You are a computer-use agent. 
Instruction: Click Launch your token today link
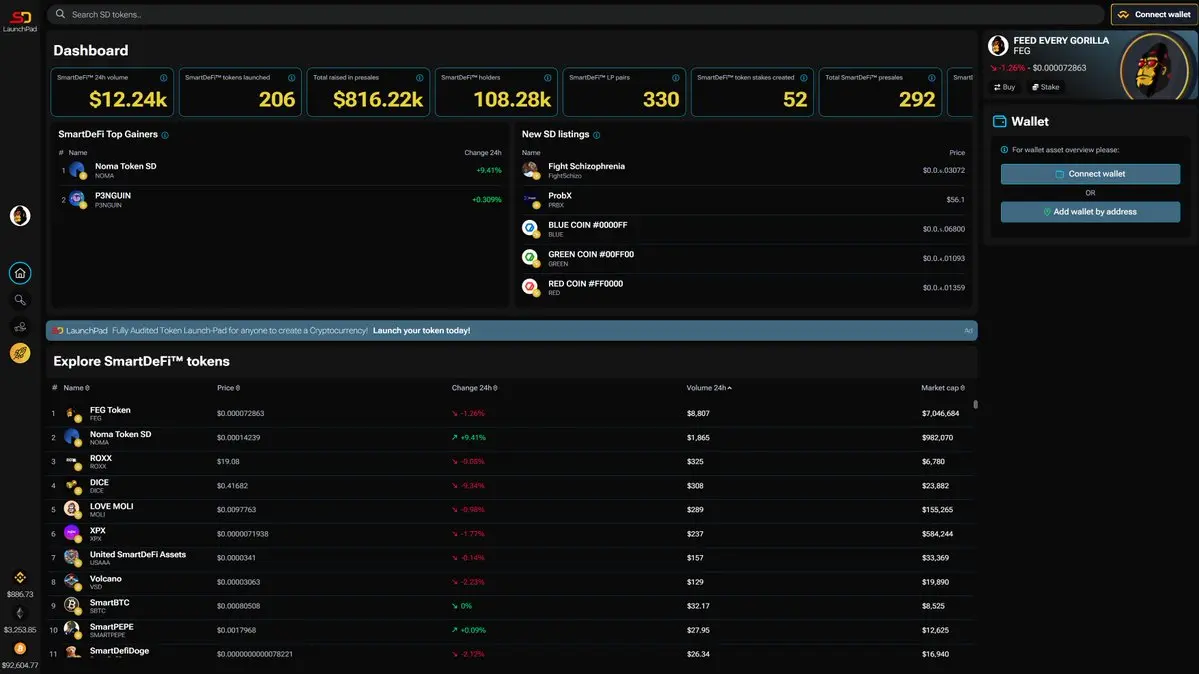click(421, 330)
